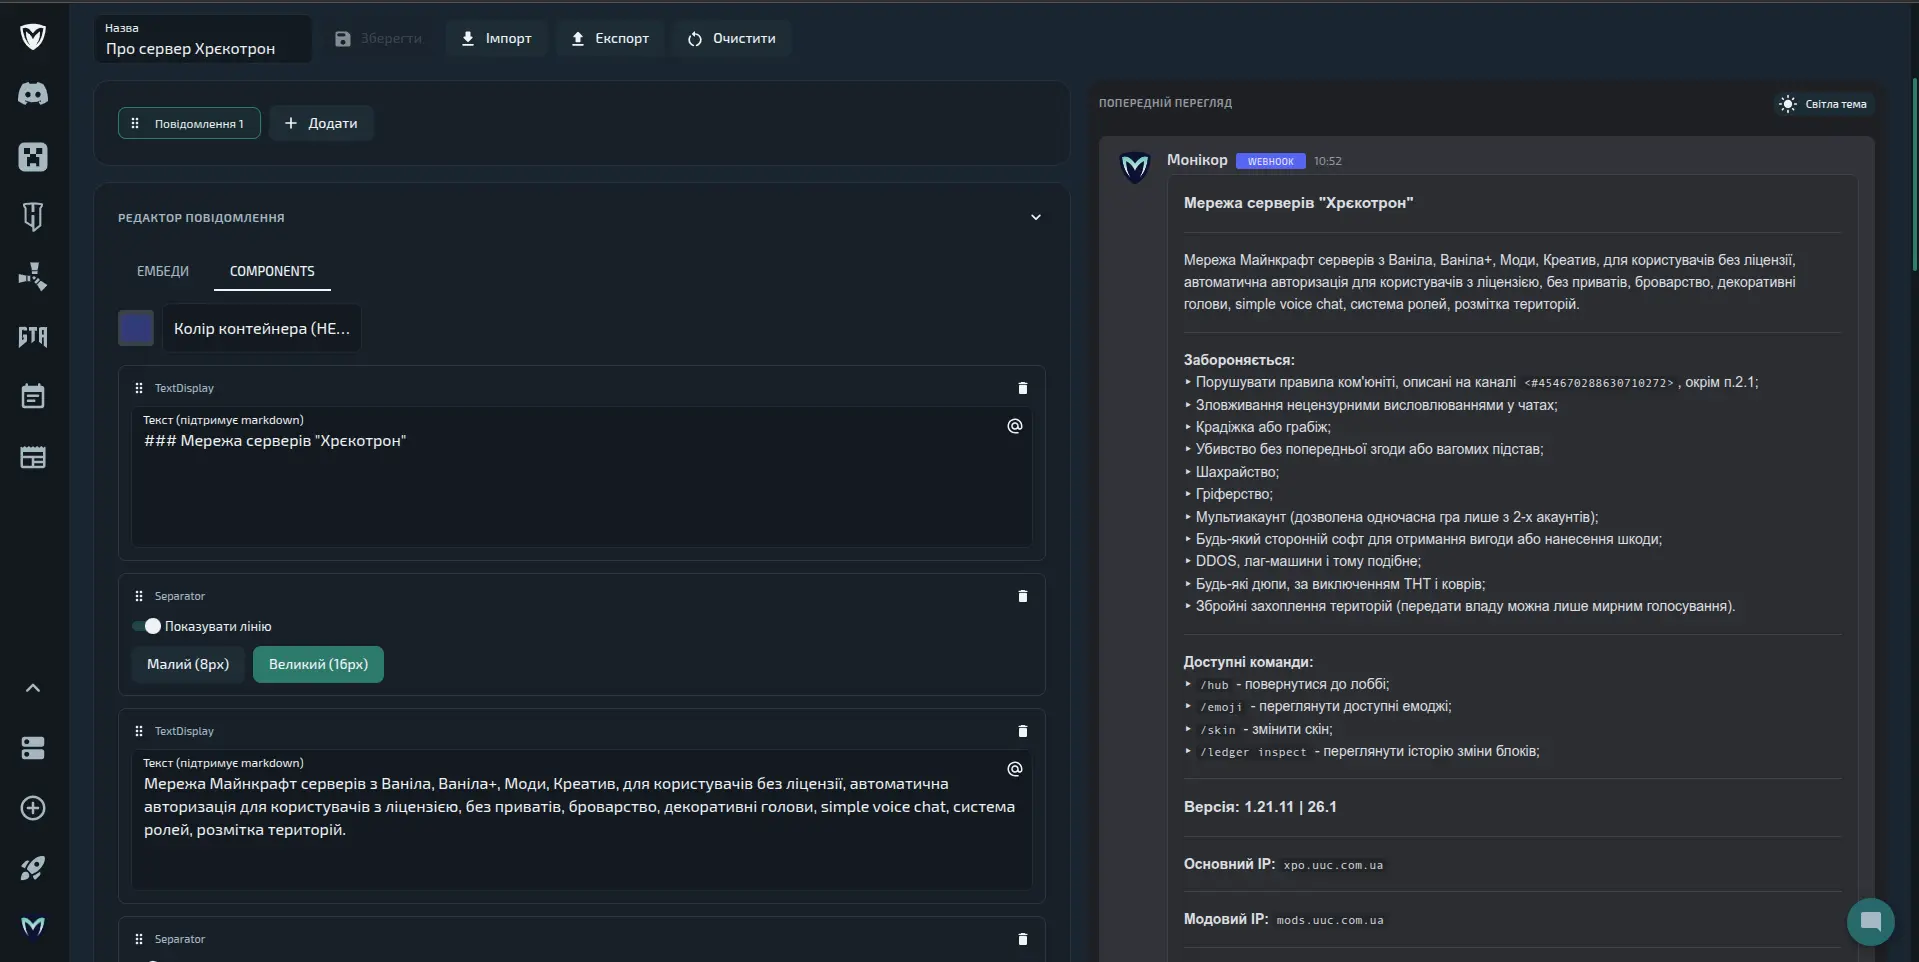The width and height of the screenshot is (1919, 962).
Task: Click the /ledger inspect command text
Action: pos(1253,752)
